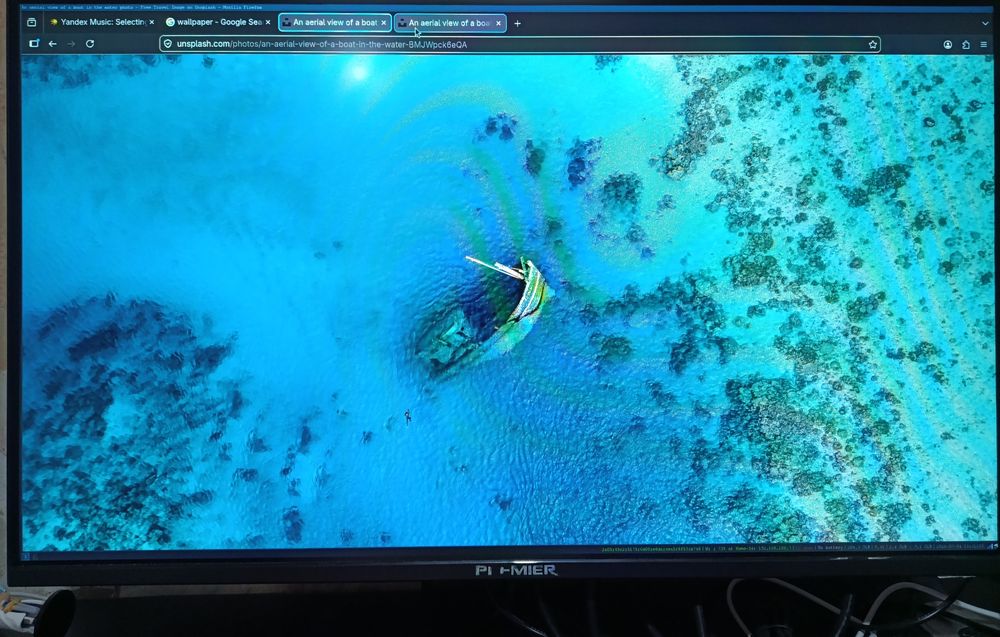1000x637 pixels.
Task: Focus the unsplash.com address bar
Action: [x=520, y=44]
